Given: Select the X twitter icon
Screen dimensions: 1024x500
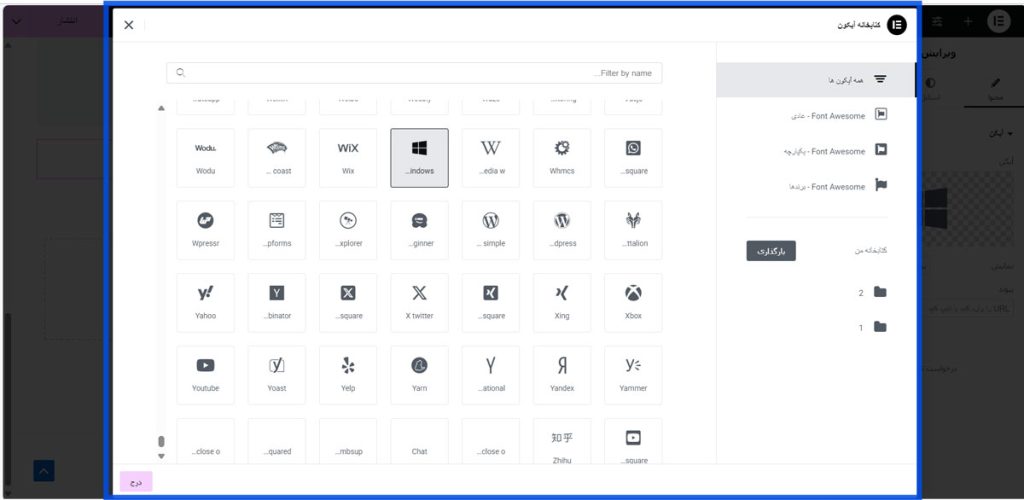Looking at the screenshot, I should tap(419, 302).
